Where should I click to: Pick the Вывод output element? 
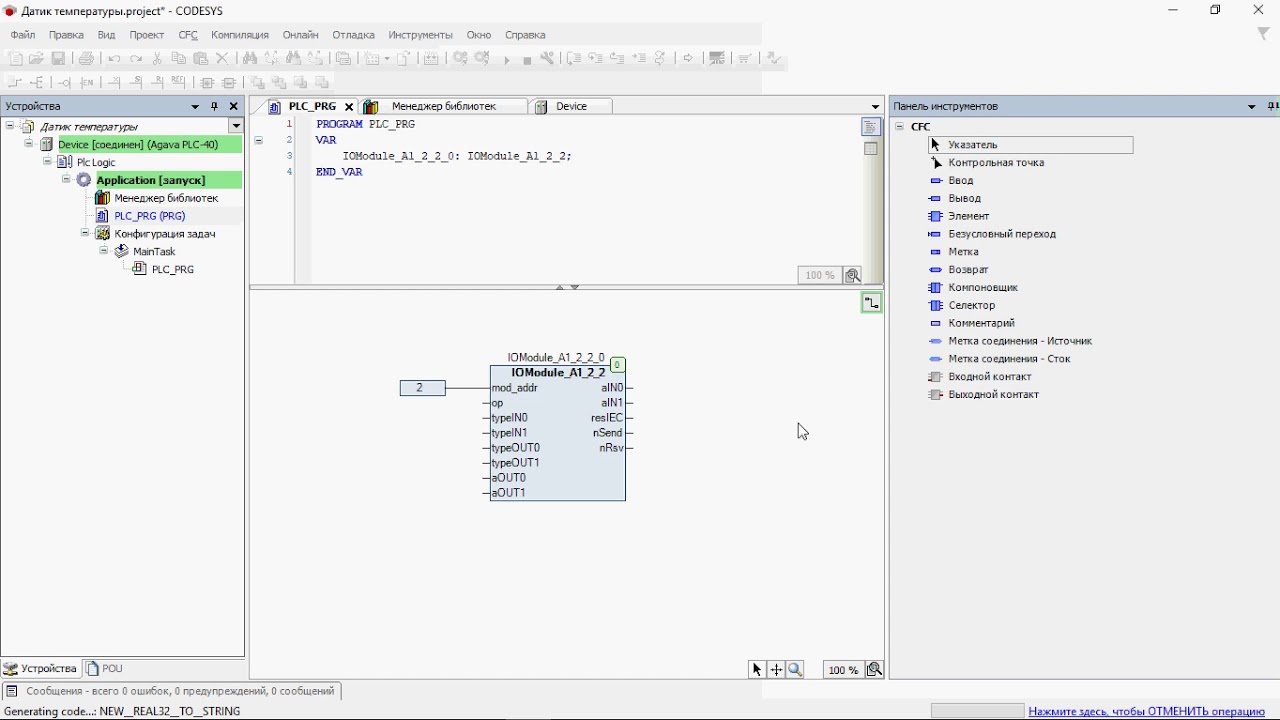(x=955, y=199)
